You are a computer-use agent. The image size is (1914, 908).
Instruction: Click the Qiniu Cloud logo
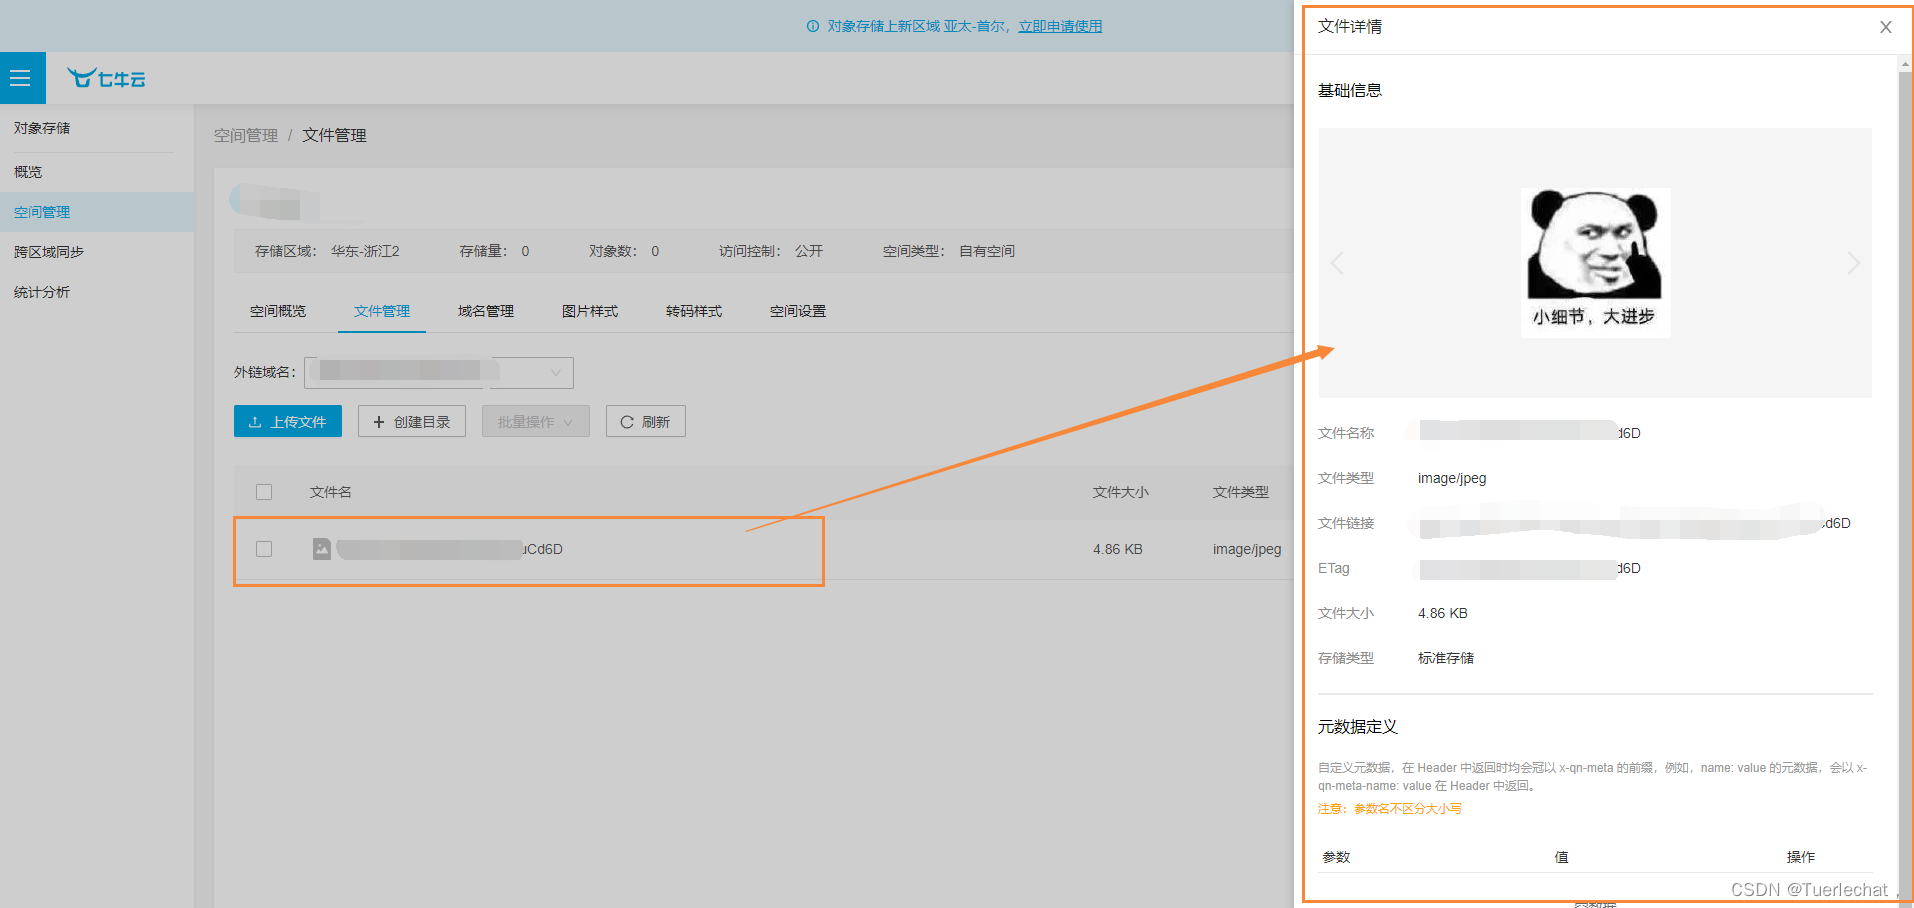point(106,78)
